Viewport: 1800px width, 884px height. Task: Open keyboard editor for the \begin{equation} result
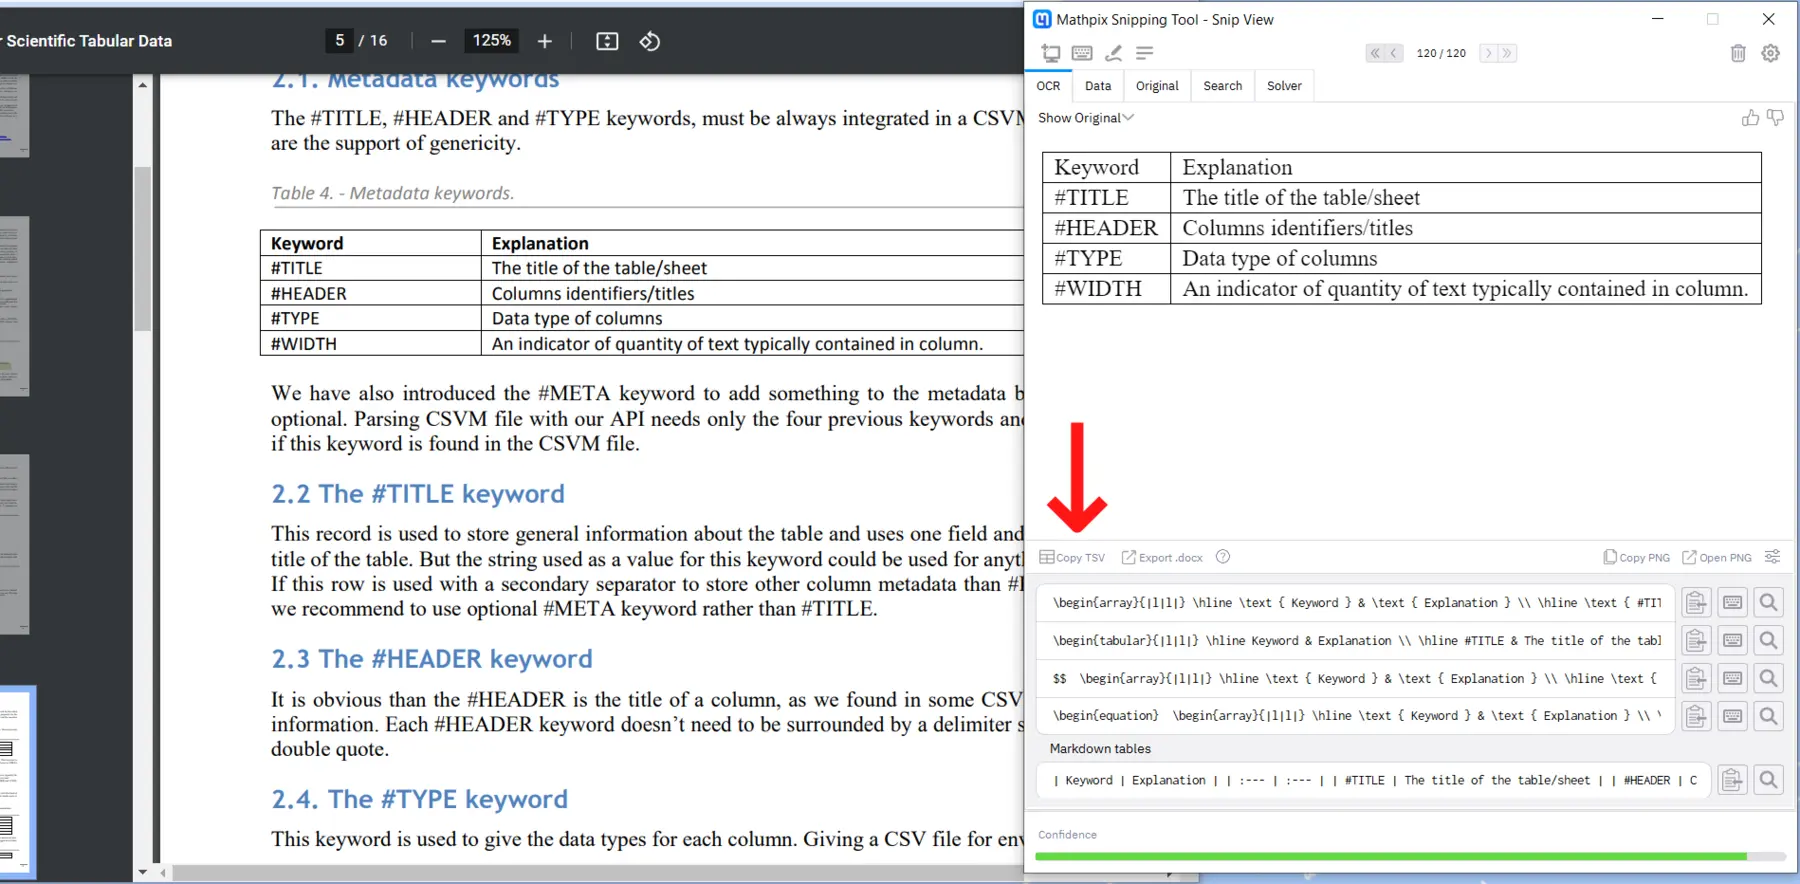[1733, 716]
